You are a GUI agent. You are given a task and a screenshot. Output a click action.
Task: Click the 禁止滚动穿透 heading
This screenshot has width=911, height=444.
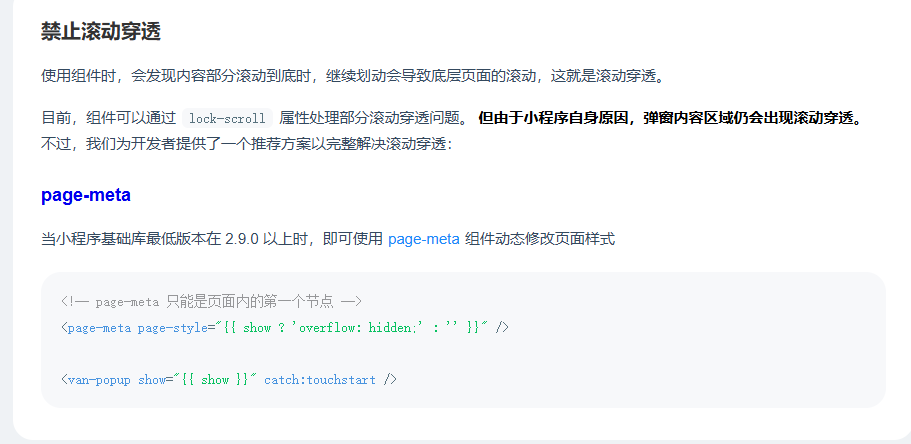[x=101, y=31]
